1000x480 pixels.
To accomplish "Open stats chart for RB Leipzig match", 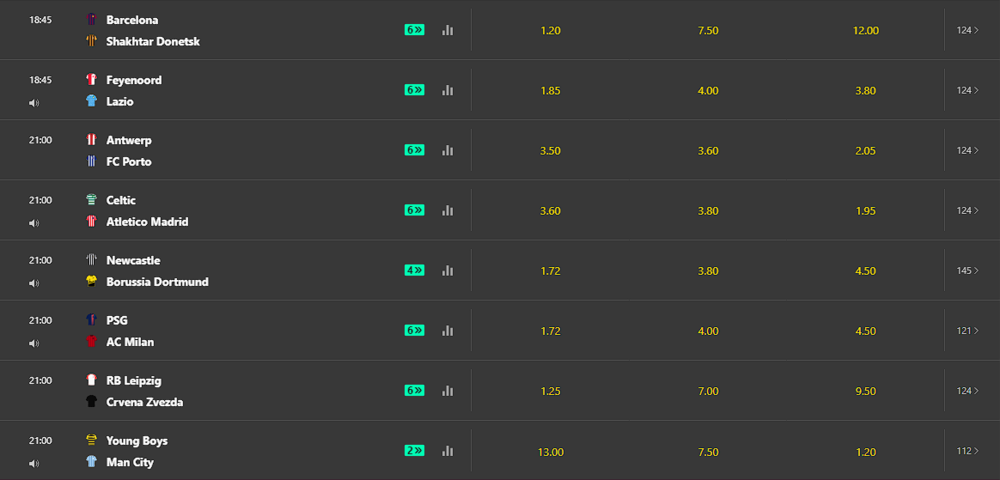I will coord(448,390).
